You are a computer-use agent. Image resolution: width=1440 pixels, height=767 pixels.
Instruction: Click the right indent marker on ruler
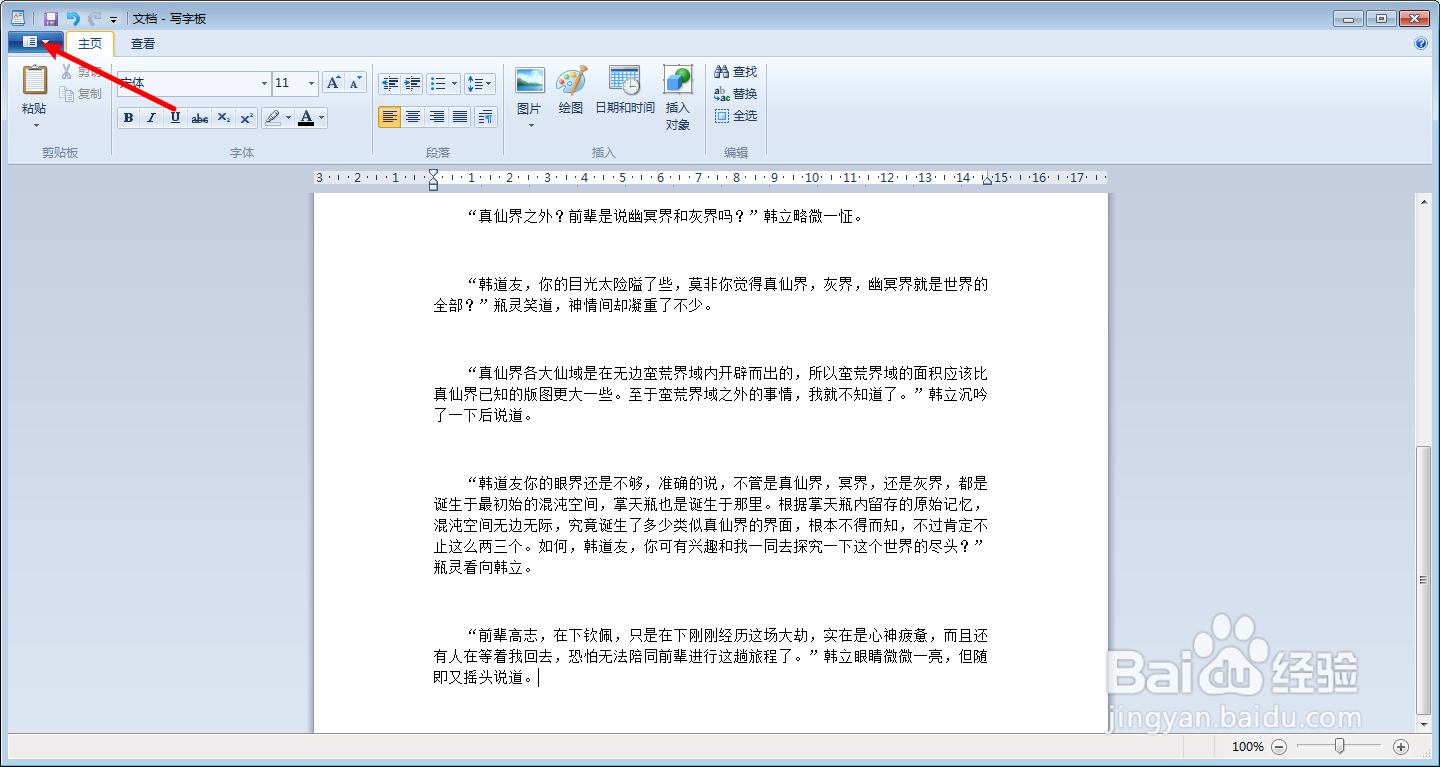[987, 181]
